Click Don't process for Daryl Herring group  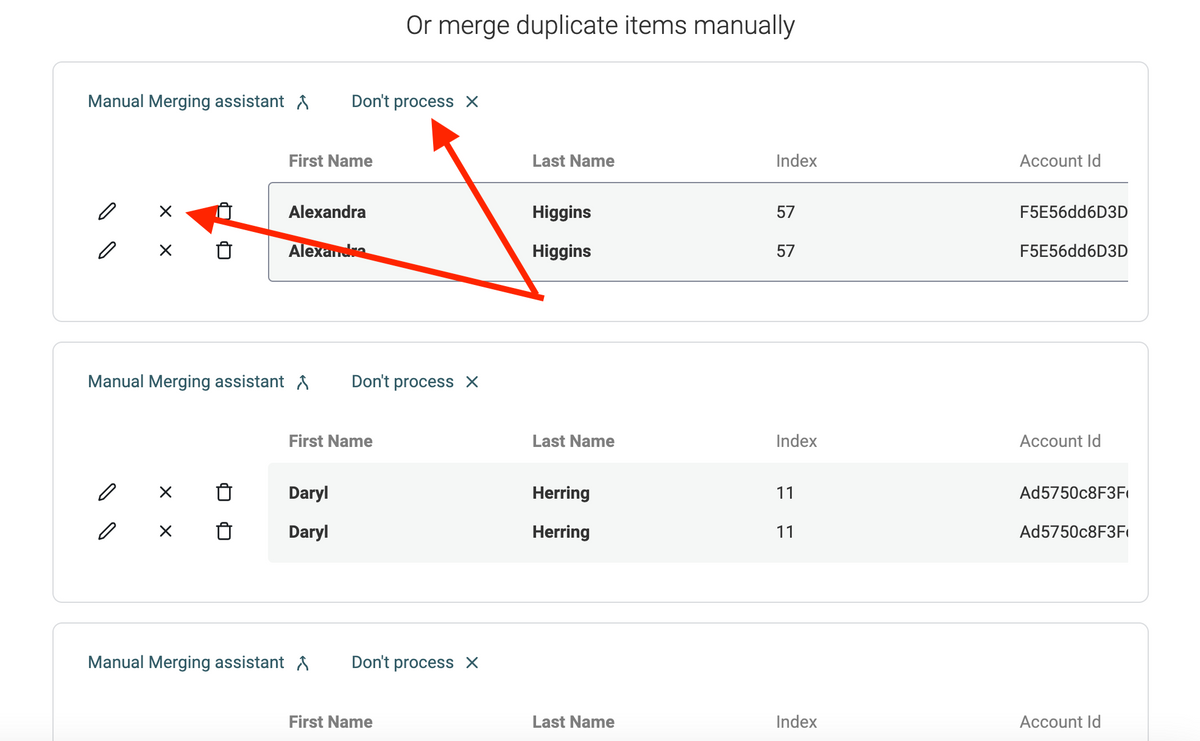(x=415, y=382)
